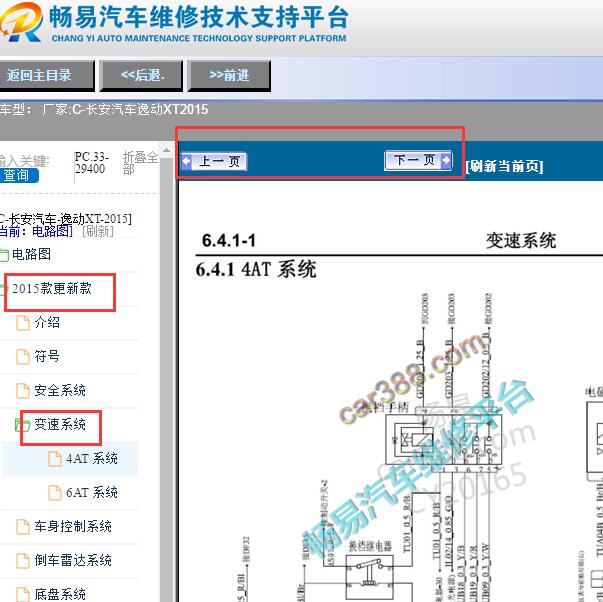Image resolution: width=603 pixels, height=602 pixels.
Task: Click the 6.4.1-1 page number text
Action: [229, 241]
